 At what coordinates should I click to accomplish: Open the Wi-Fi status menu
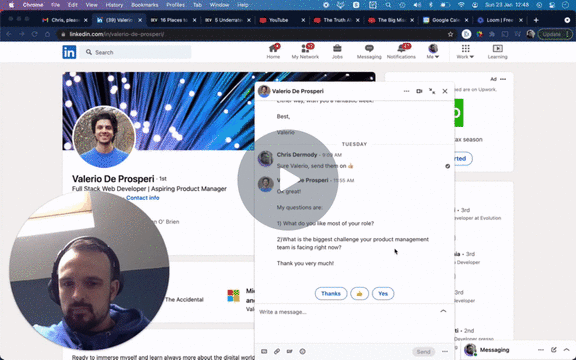coord(461,5)
